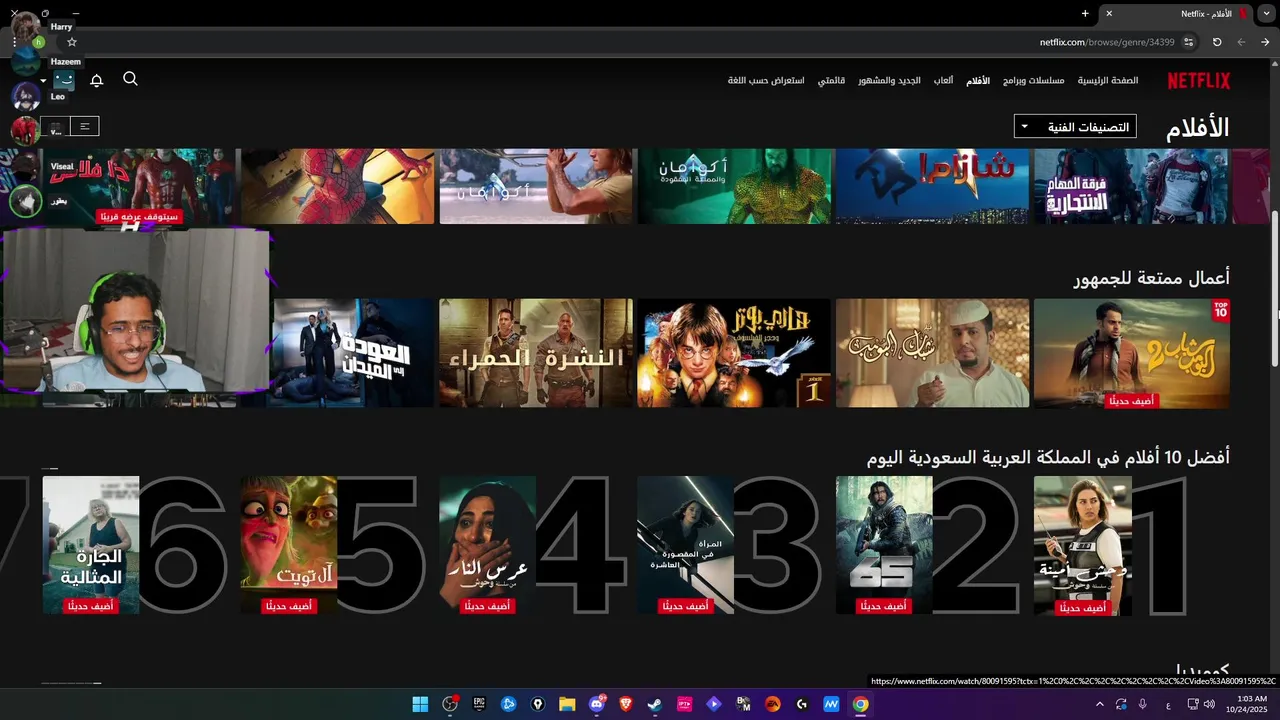Open النشرة الحمراء Red Notice thumbnail
The width and height of the screenshot is (1280, 720).
click(536, 353)
